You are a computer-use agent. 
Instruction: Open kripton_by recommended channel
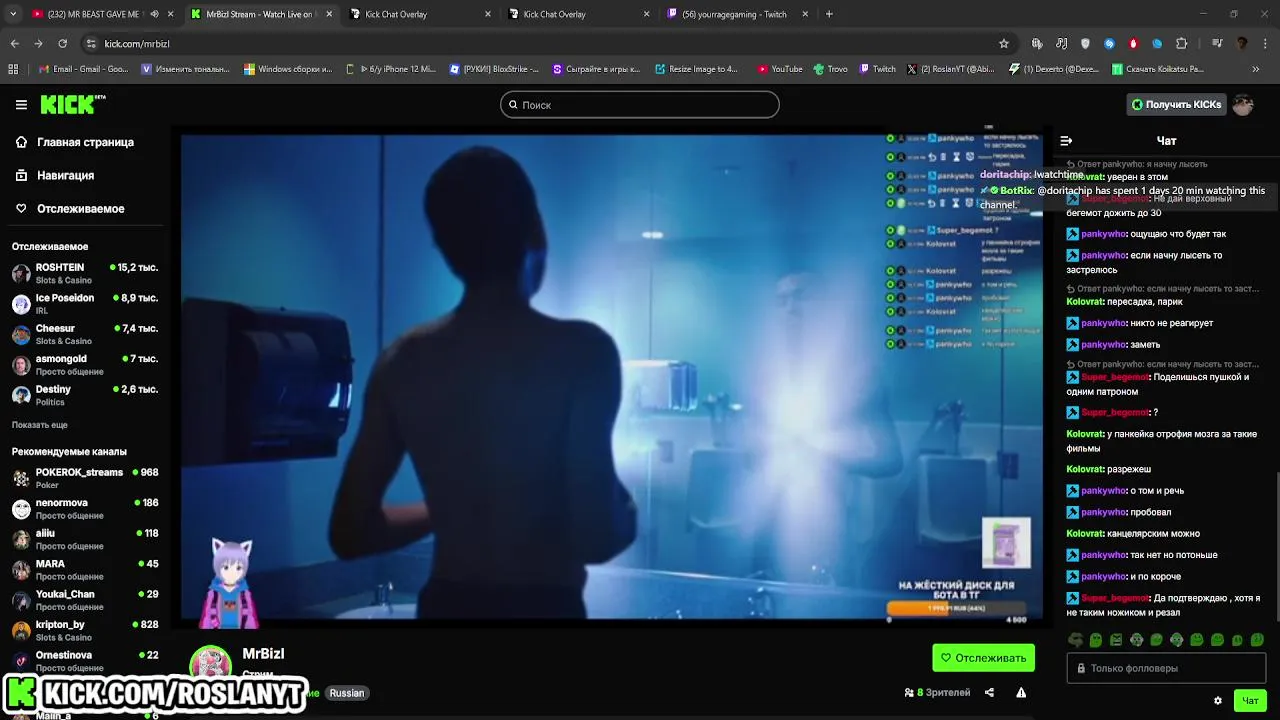tap(85, 630)
